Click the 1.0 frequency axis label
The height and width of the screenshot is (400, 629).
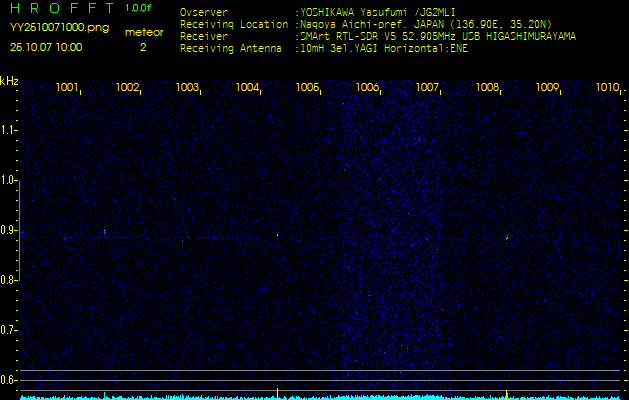click(8, 180)
